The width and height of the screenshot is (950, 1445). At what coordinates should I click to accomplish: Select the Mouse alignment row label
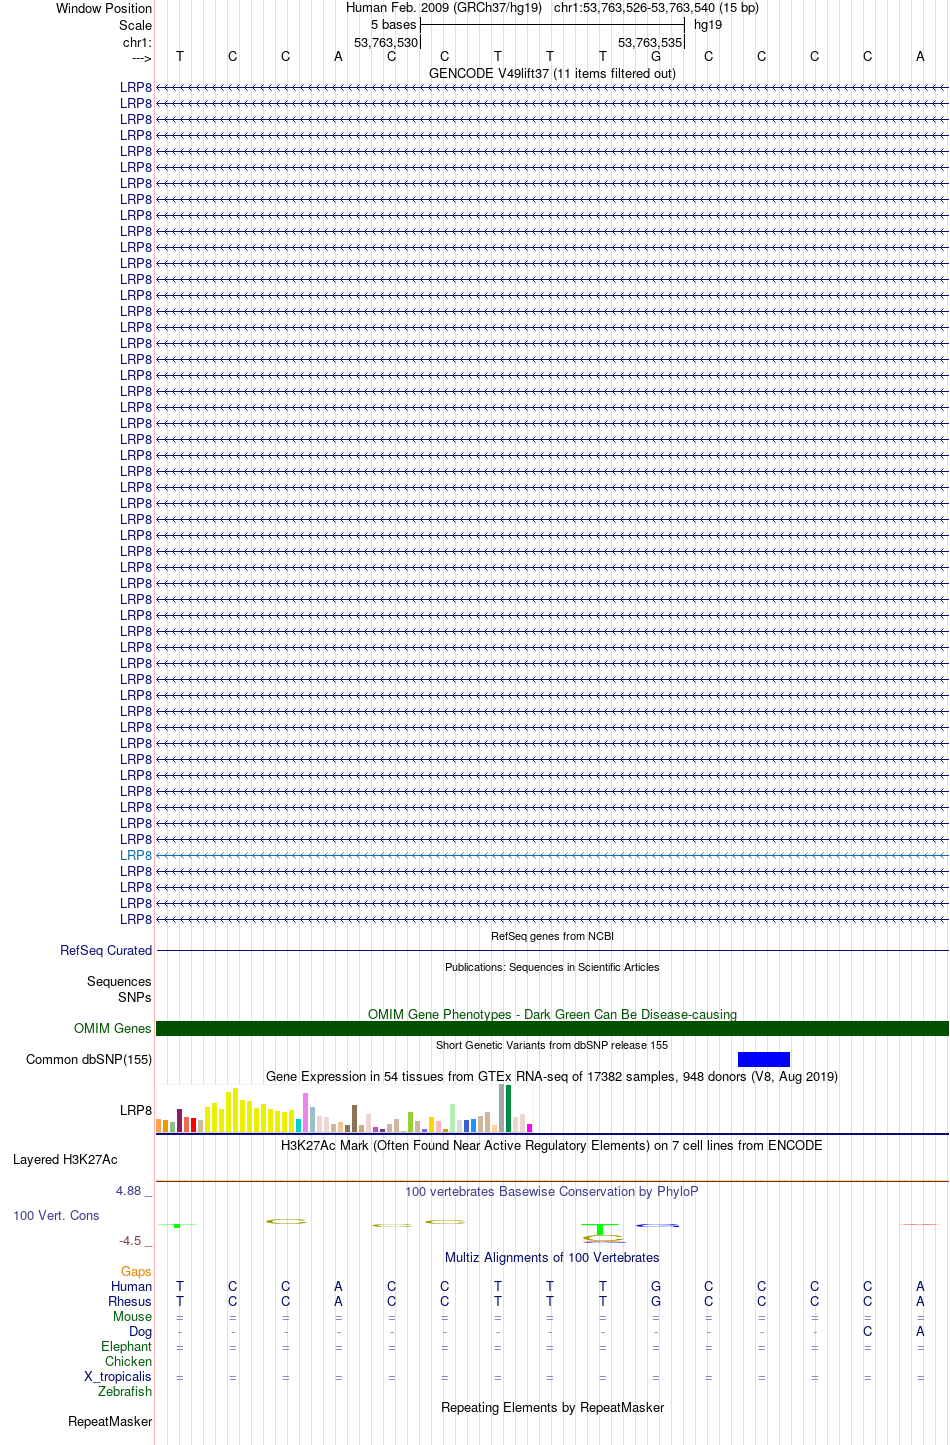133,1316
